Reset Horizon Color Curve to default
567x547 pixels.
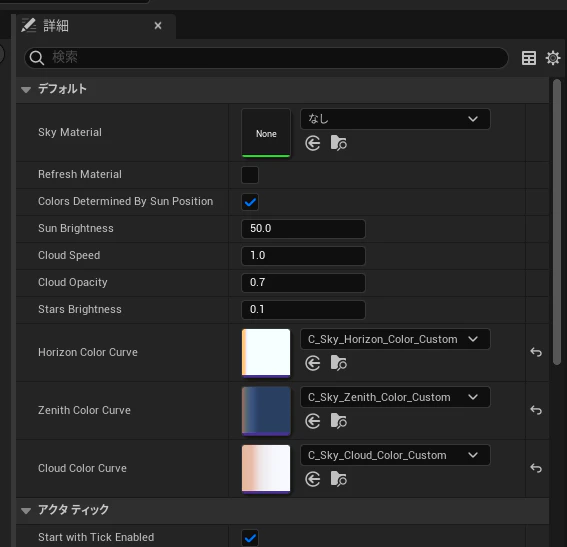point(536,352)
